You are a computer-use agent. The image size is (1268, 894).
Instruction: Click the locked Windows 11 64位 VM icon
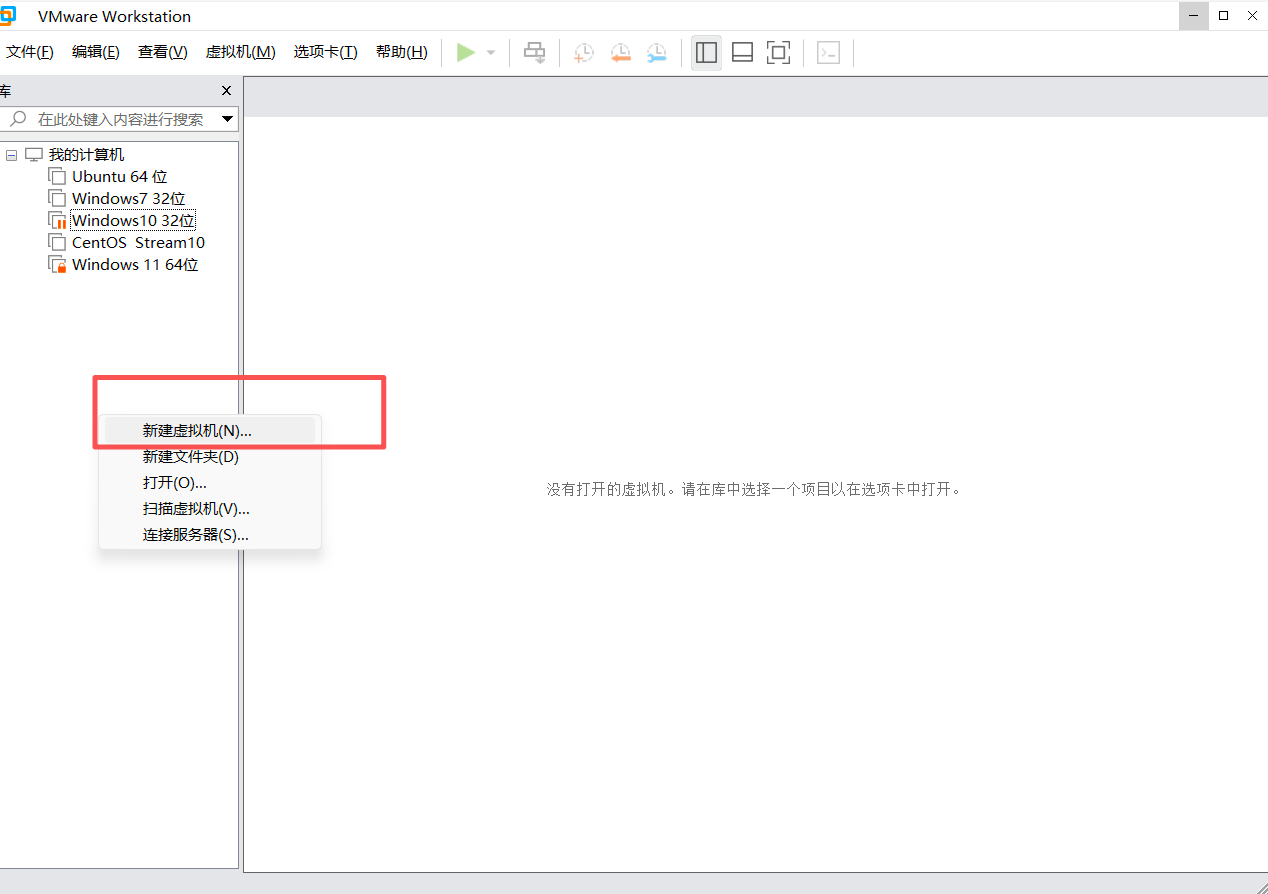point(57,265)
